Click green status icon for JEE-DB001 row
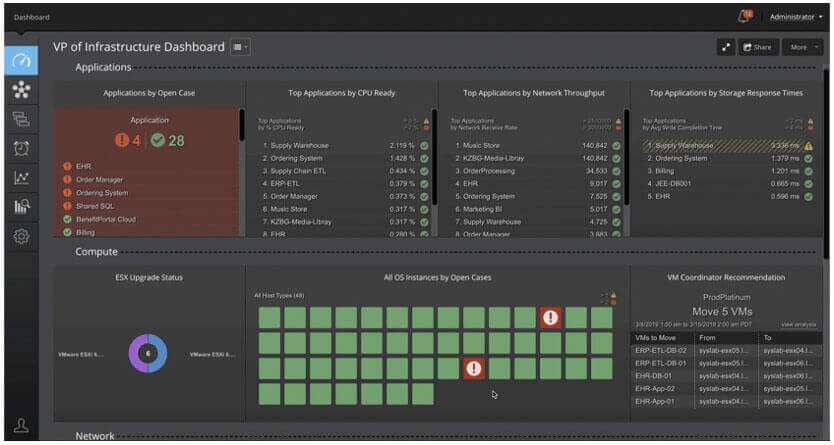 [x=808, y=184]
